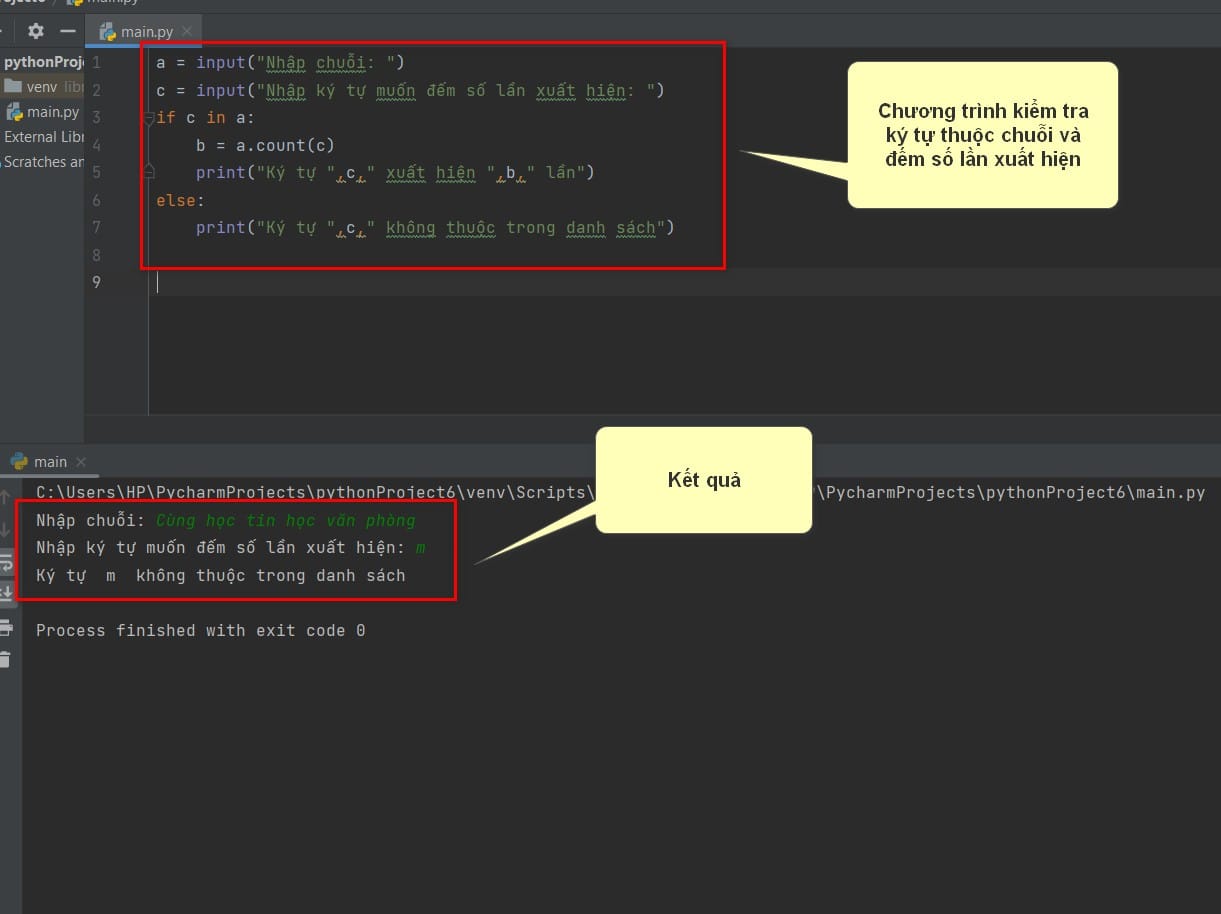Close the main run tab
1221x914 pixels.
tap(82, 462)
